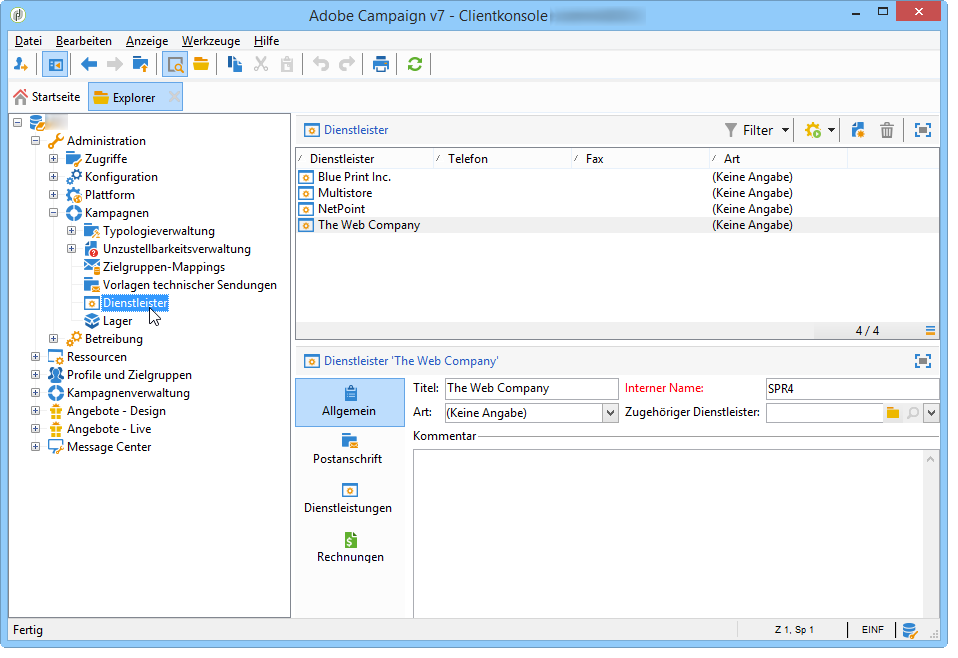Click the parent folder up icon
Image resolution: width=958 pixels, height=658 pixels.
click(141, 64)
